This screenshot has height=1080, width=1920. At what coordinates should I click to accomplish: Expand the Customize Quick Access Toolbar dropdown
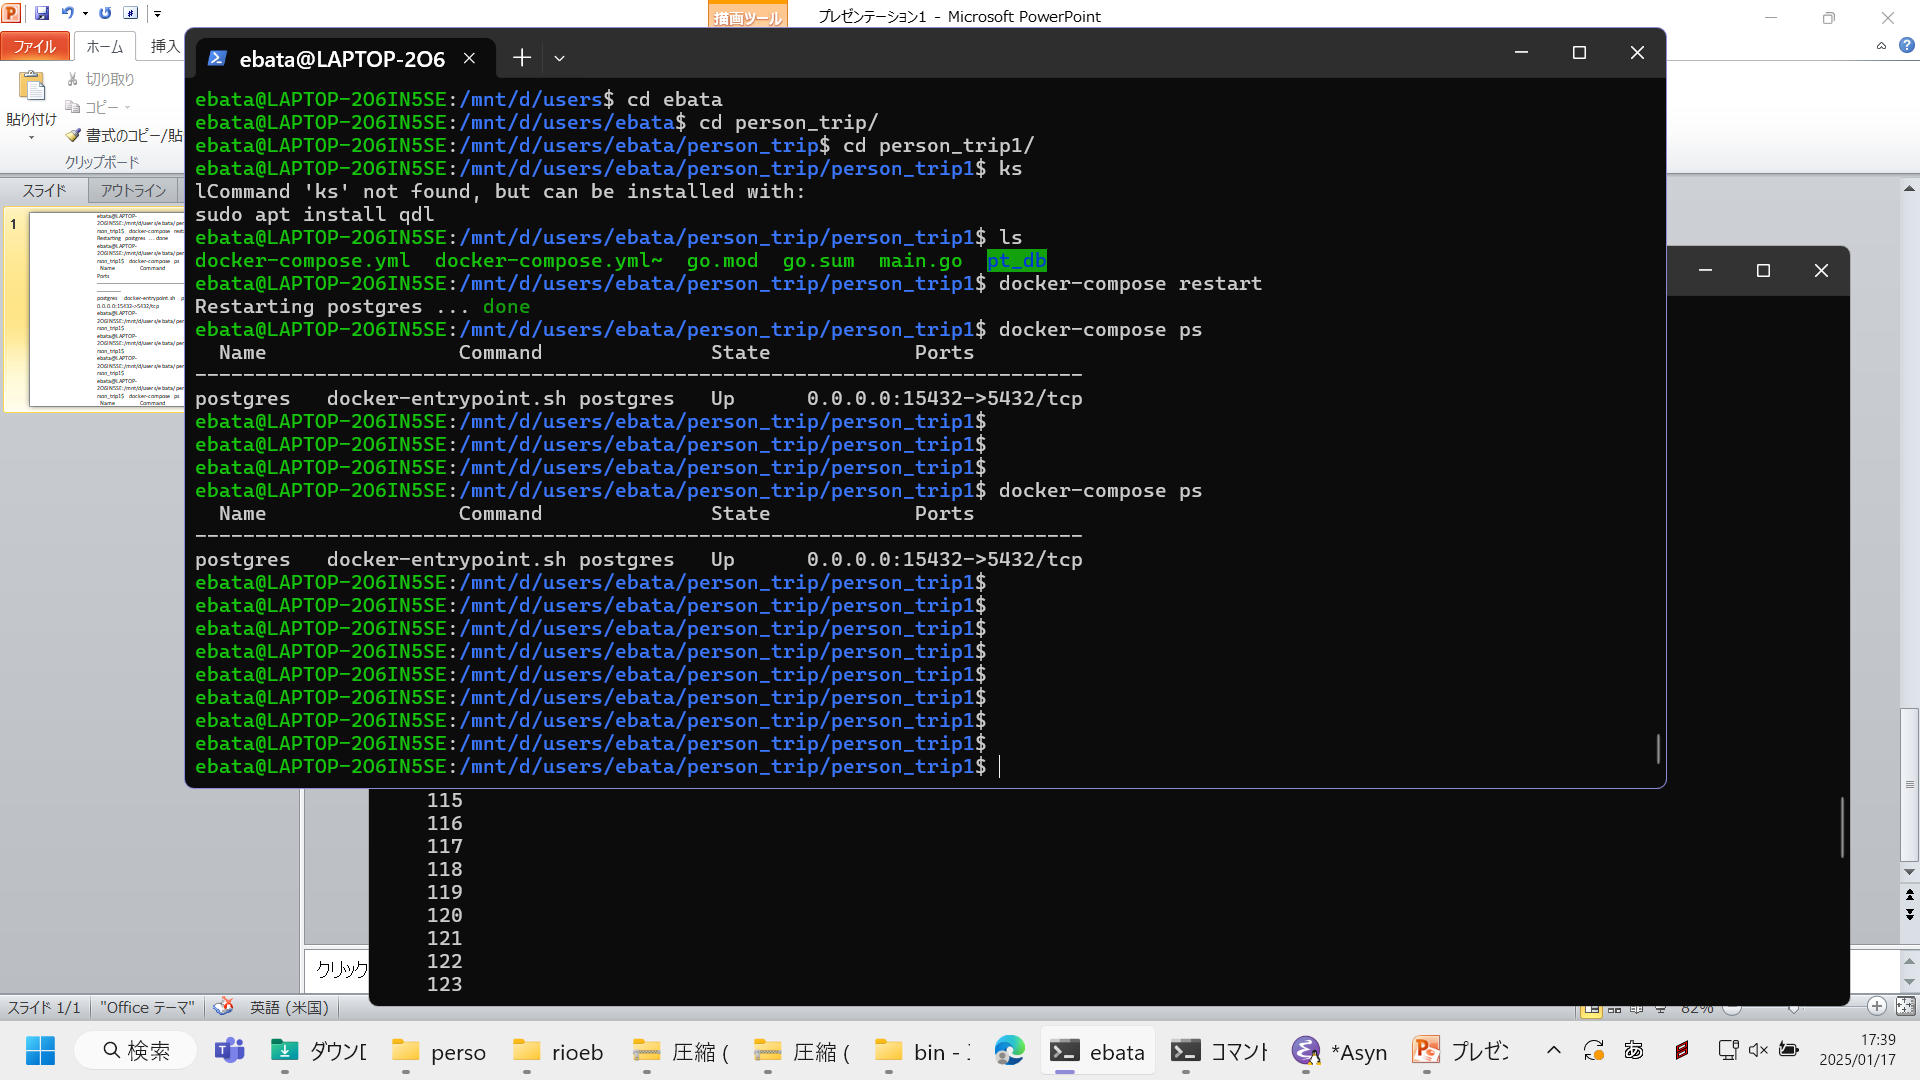click(157, 13)
